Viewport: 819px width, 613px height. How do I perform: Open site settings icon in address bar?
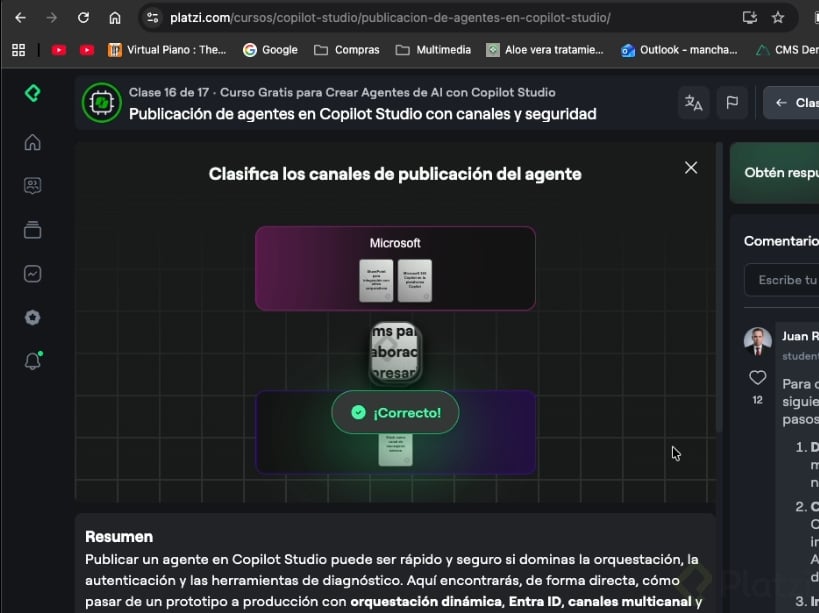(x=153, y=18)
